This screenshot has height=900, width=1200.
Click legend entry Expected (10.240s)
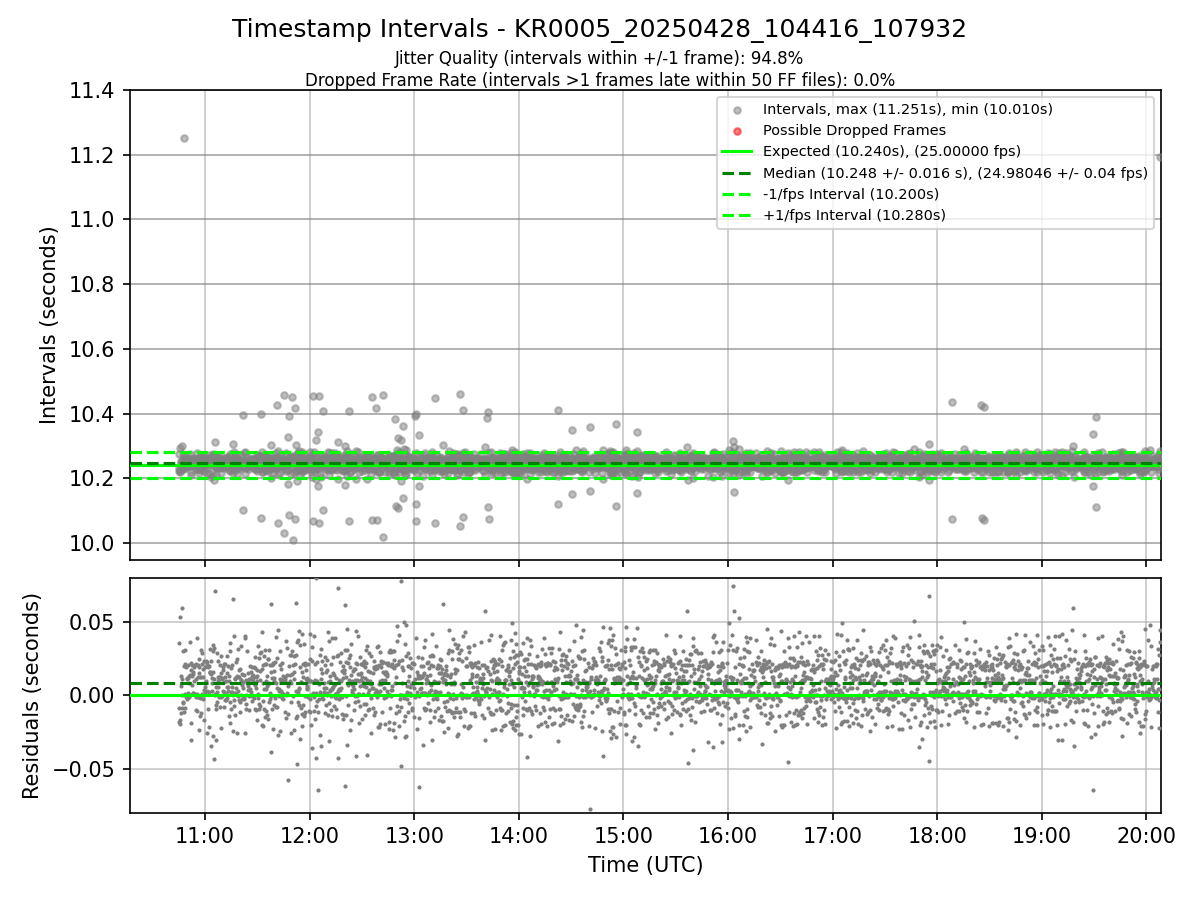coord(892,151)
